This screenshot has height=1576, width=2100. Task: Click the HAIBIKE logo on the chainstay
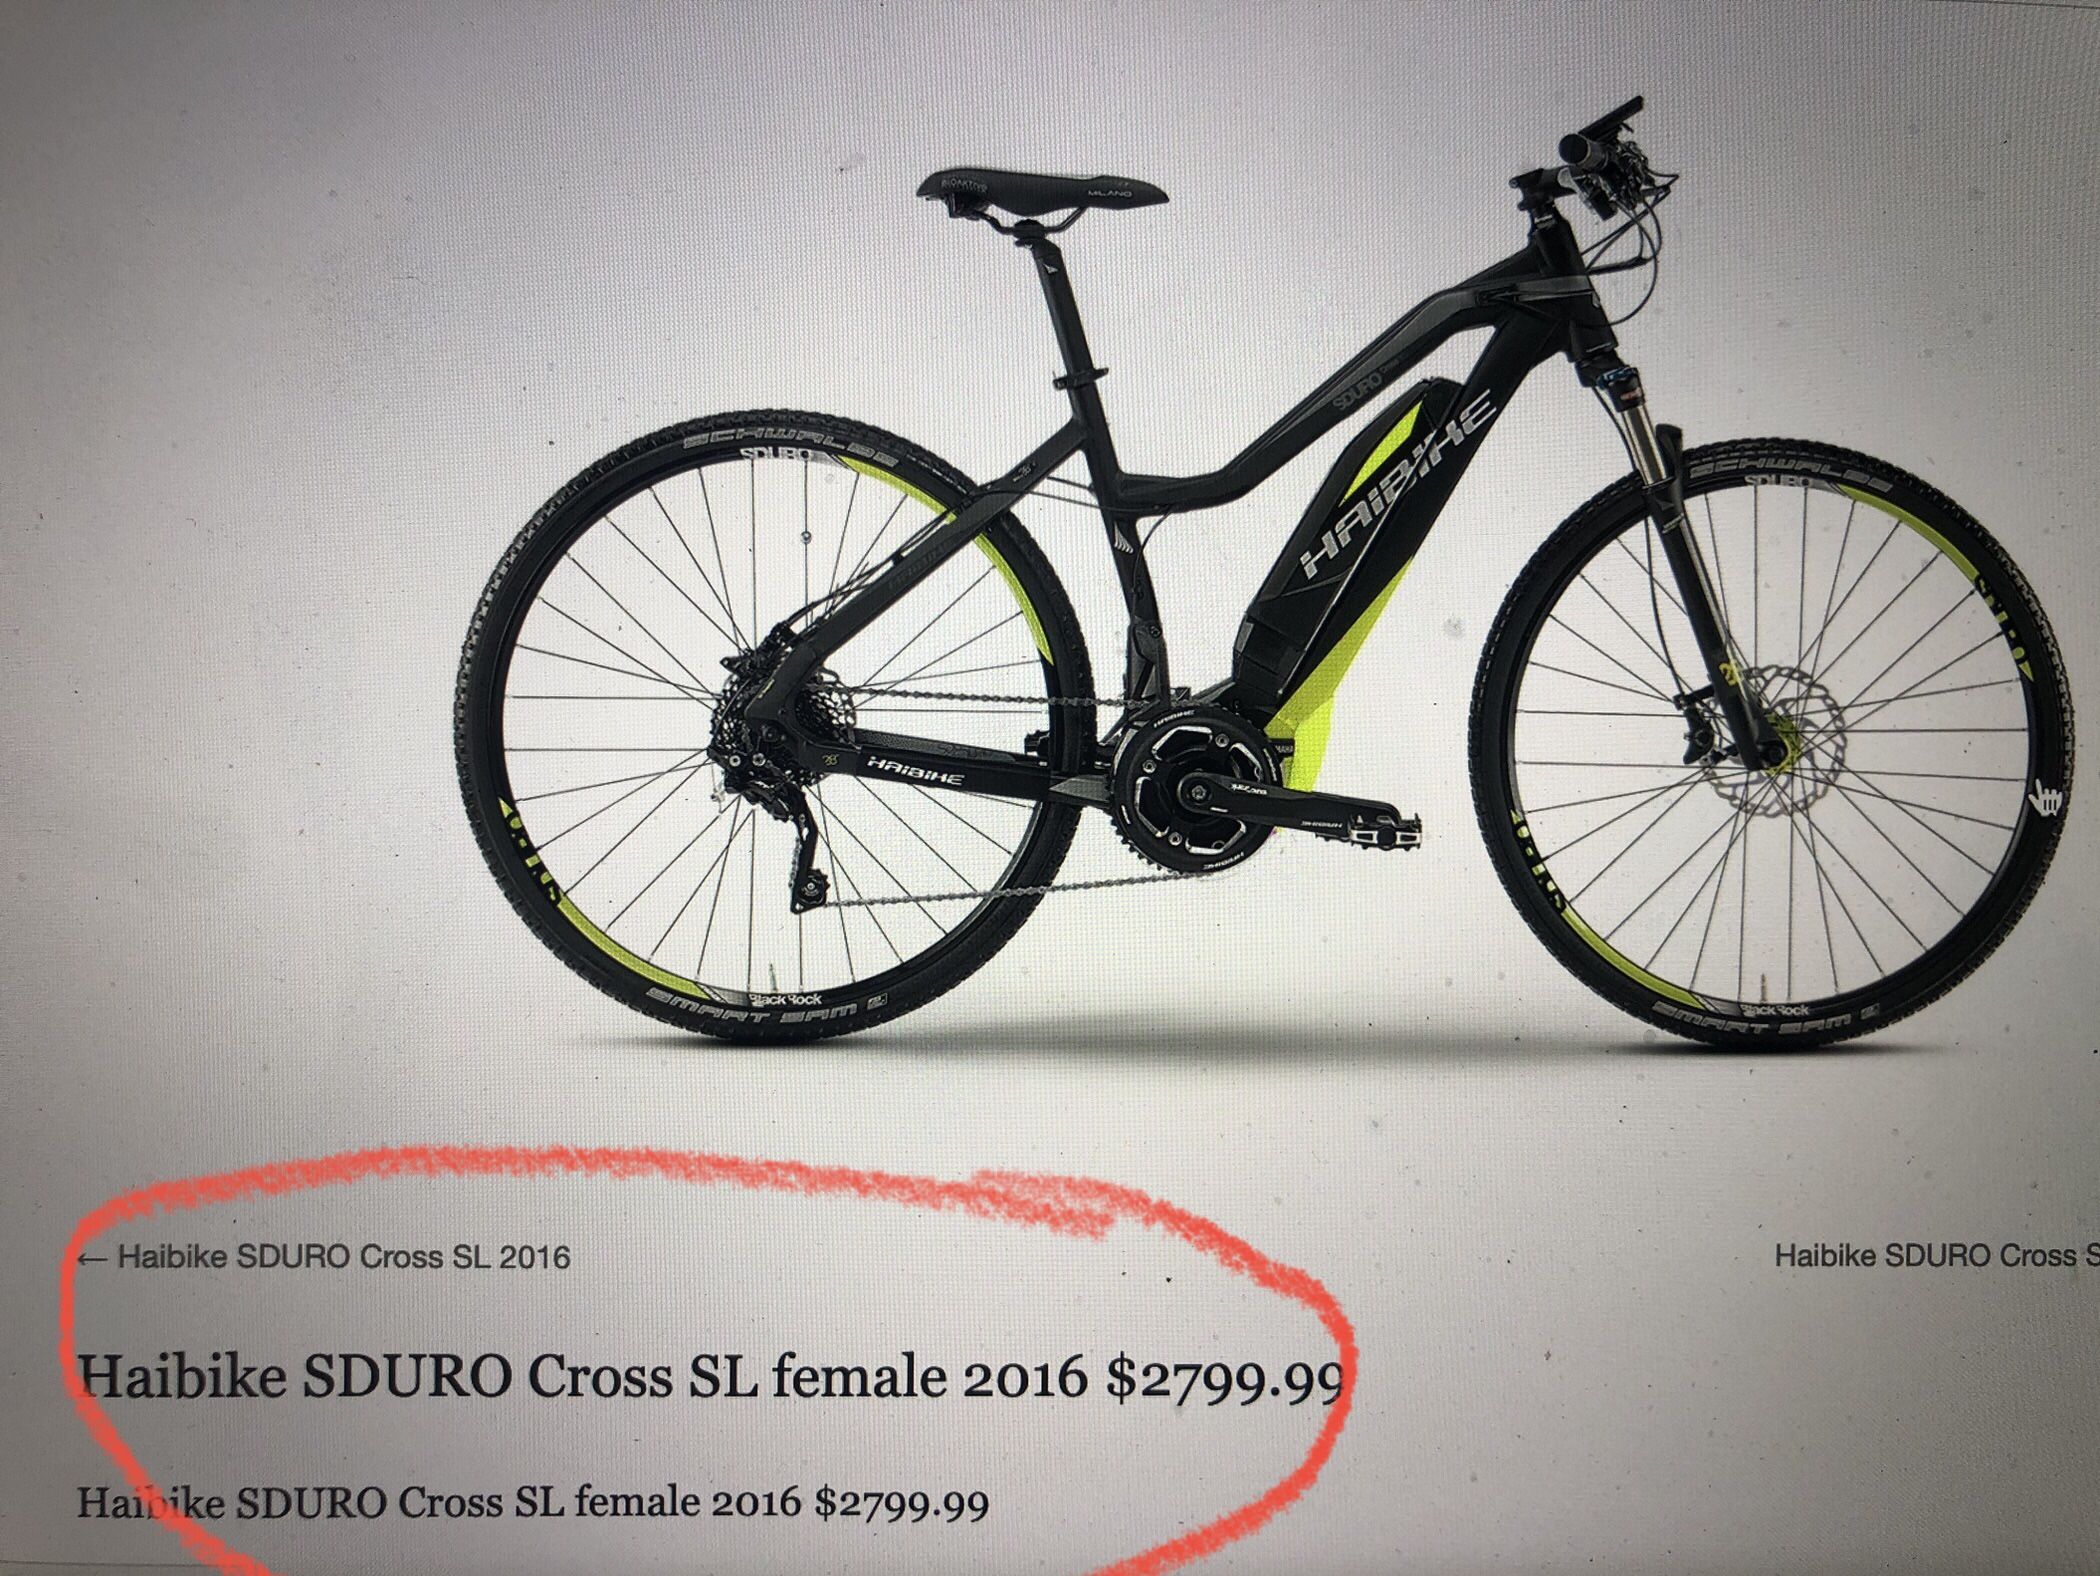tap(915, 772)
